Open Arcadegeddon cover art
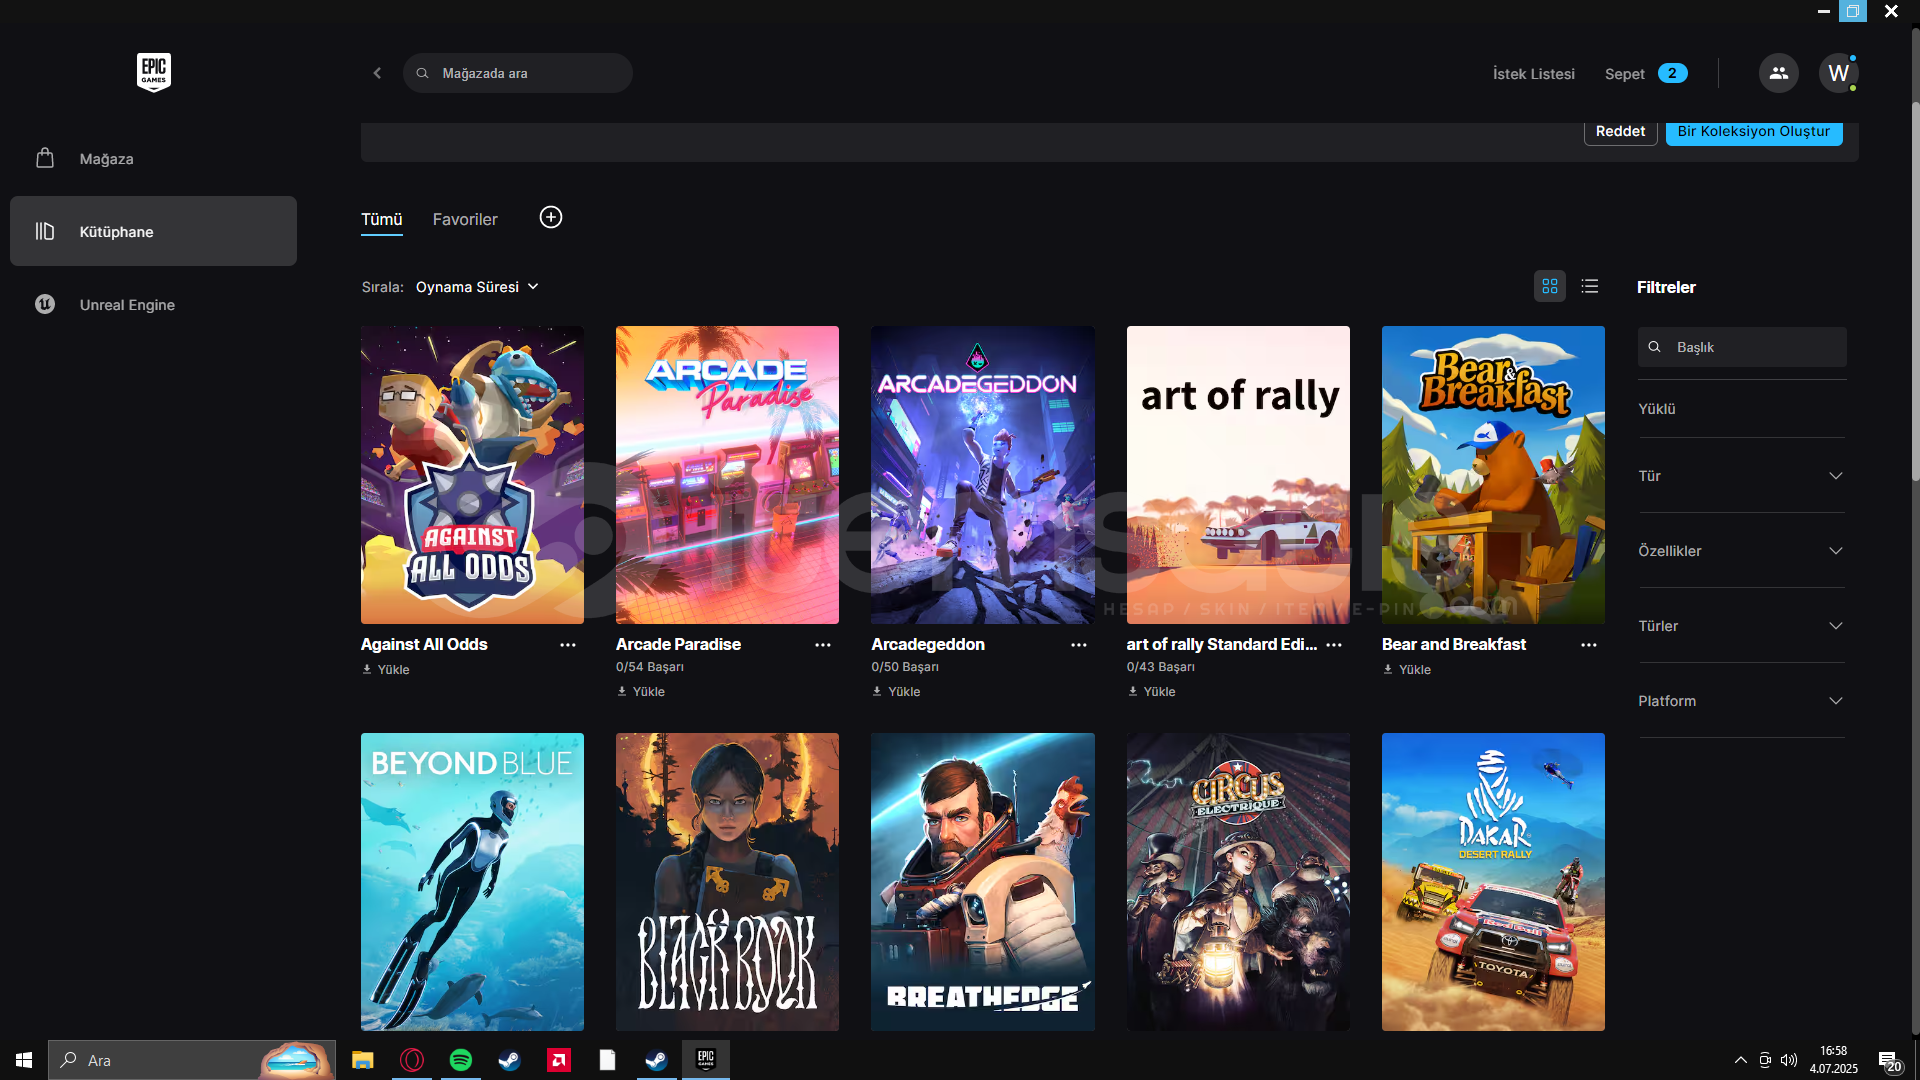 tap(983, 475)
